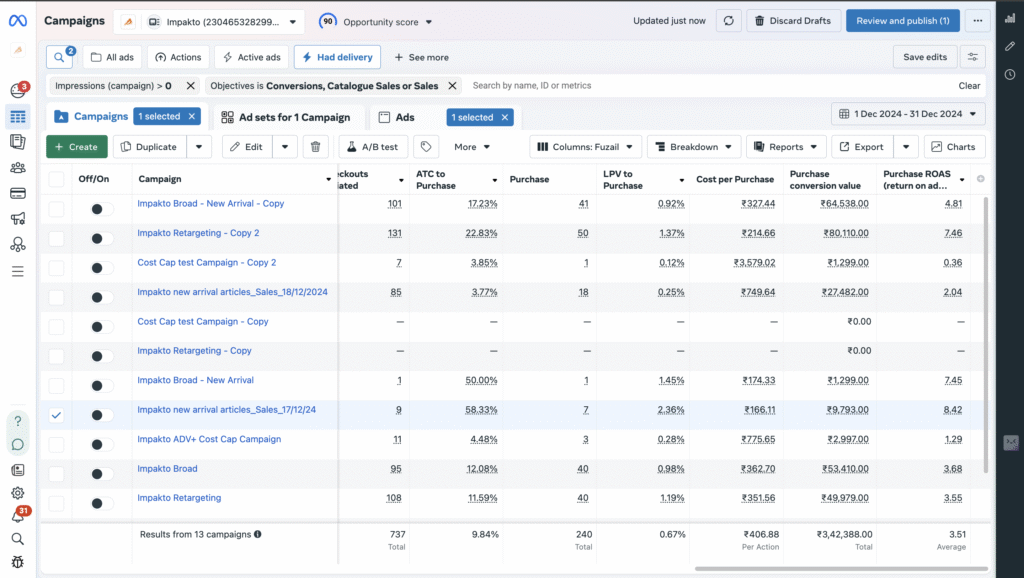The width and height of the screenshot is (1024, 578).
Task: Open the right panel clock history icon
Action: 1010,74
